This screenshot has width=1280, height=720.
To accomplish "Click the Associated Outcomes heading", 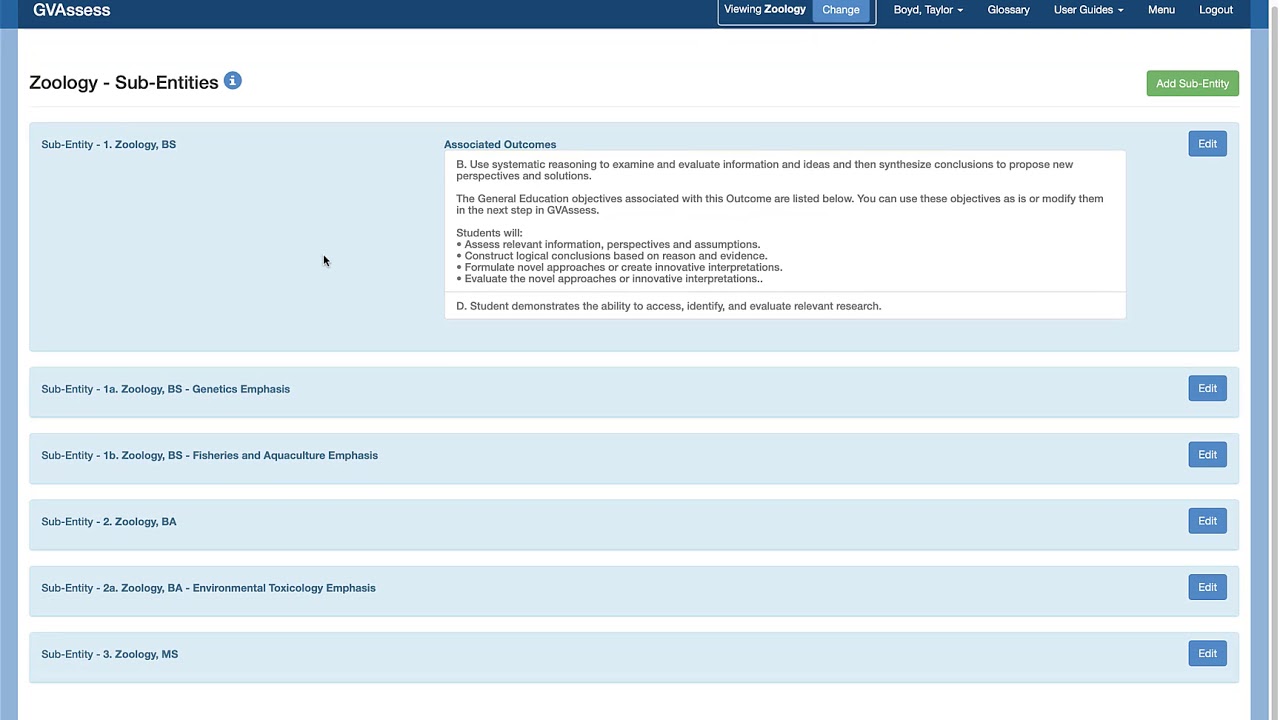I will 500,145.
